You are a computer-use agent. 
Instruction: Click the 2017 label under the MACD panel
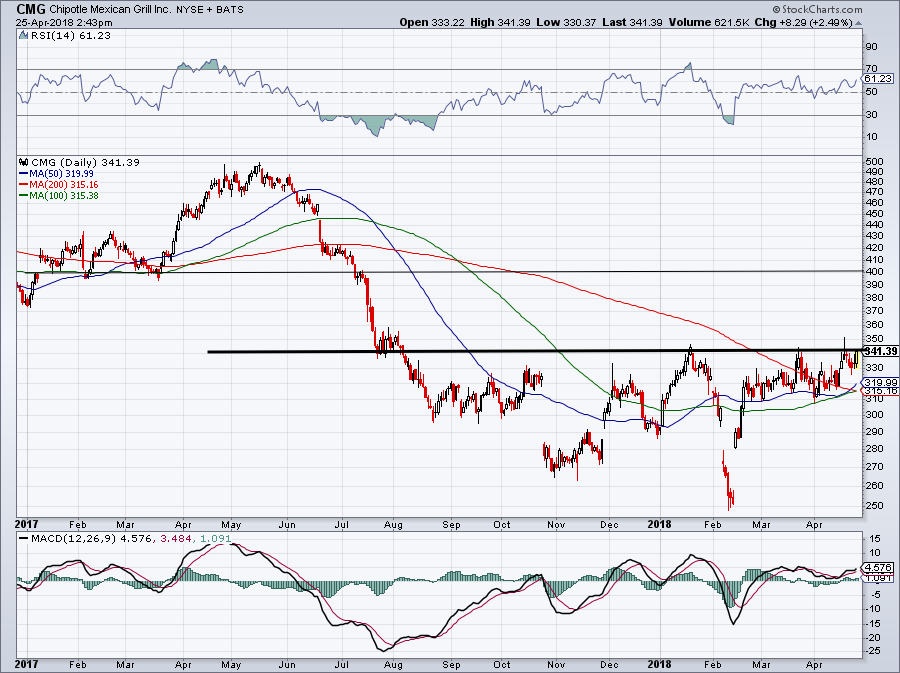point(26,665)
